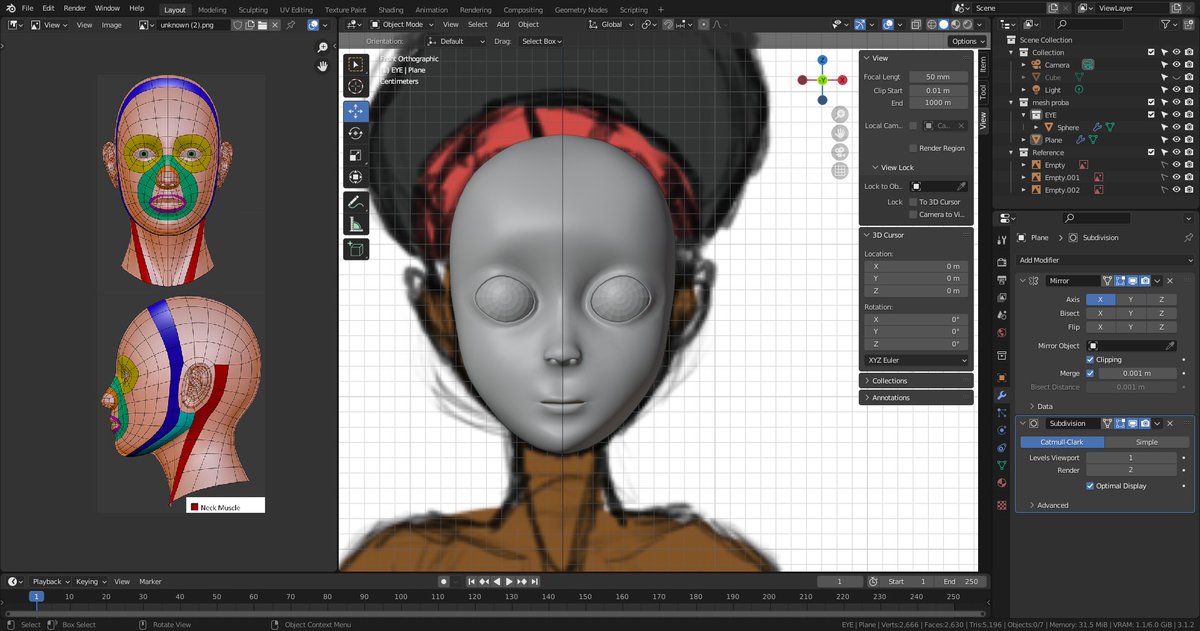Expand the Advanced section of Subdivision modifier
The image size is (1200, 631).
[x=1048, y=505]
